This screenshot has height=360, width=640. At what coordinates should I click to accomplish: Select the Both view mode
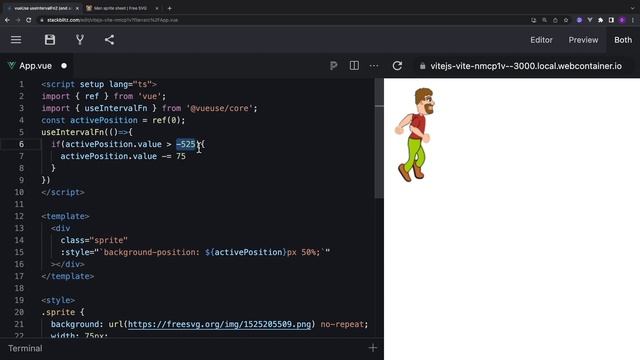click(x=623, y=40)
